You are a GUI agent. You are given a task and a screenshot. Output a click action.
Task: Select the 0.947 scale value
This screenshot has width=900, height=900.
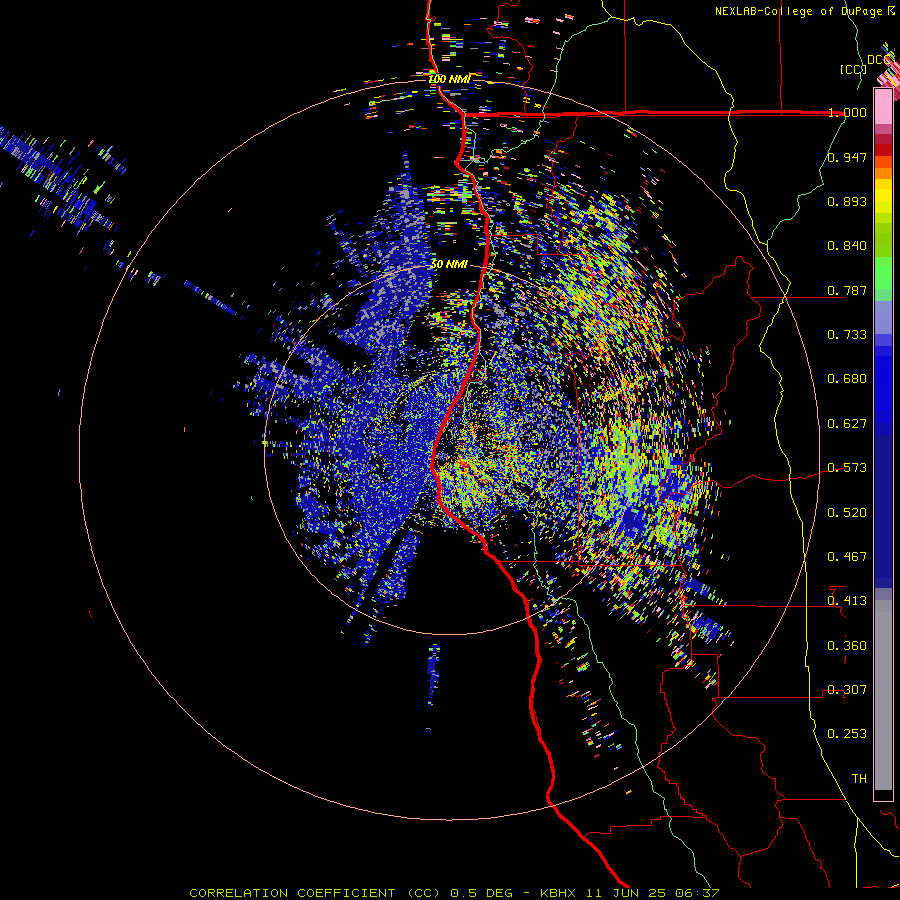[847, 157]
